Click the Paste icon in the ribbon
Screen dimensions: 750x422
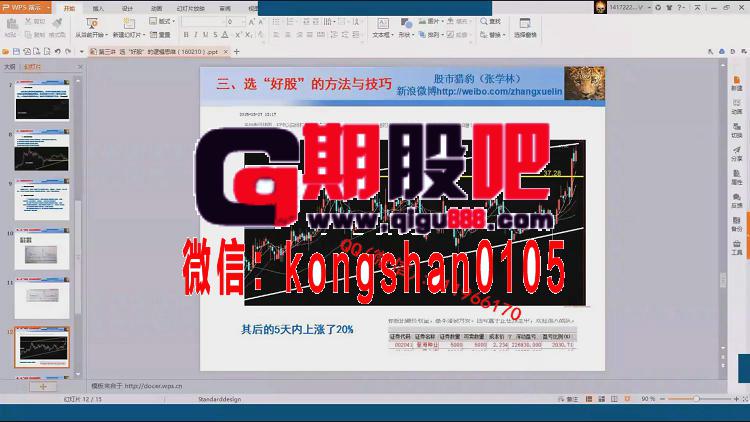coord(11,23)
